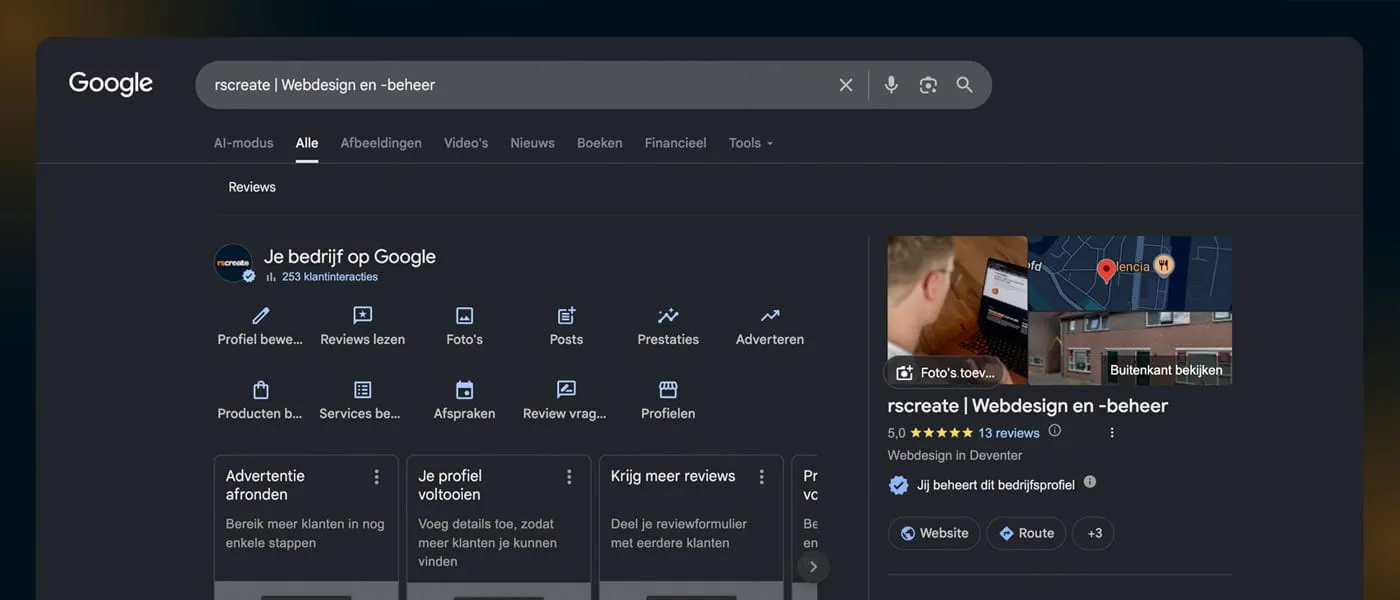Click the rscreate business logo
Viewport: 1400px width, 600px height.
(234, 263)
